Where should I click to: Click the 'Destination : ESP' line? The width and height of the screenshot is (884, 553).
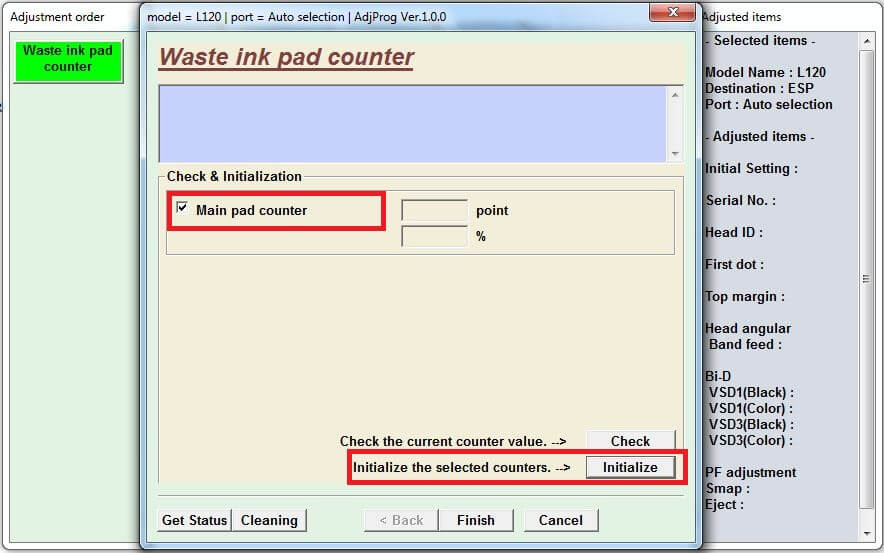pos(759,89)
